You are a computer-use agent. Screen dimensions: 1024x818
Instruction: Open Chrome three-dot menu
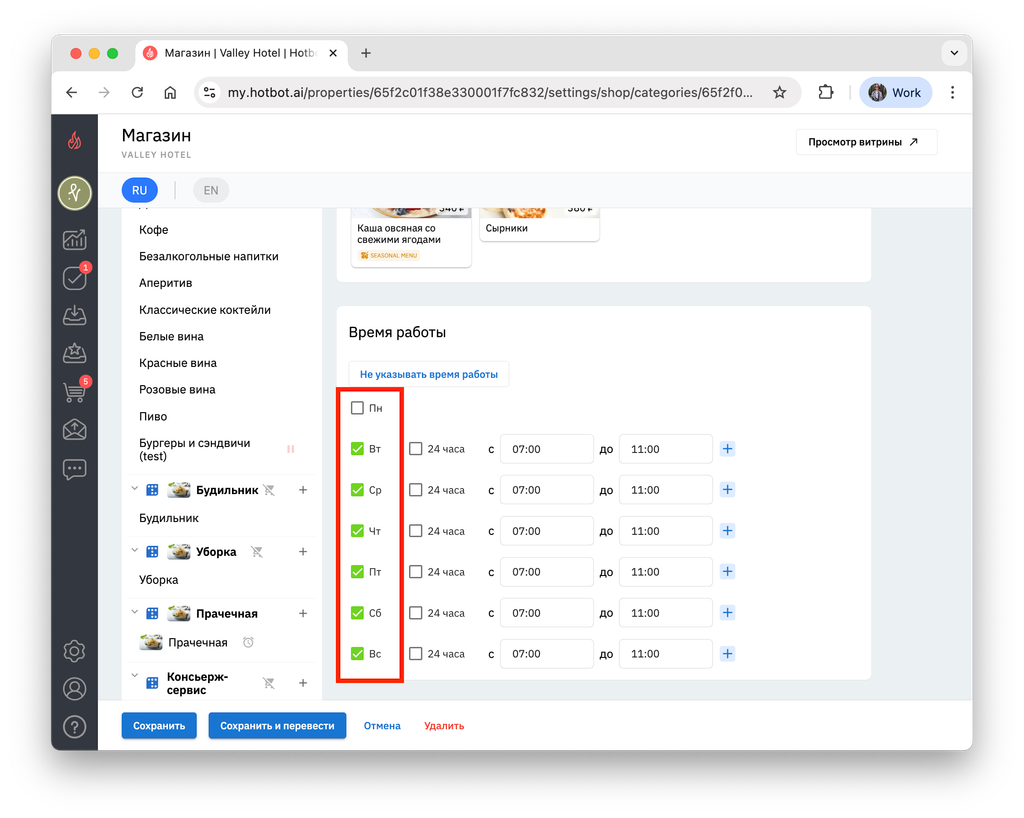point(952,93)
